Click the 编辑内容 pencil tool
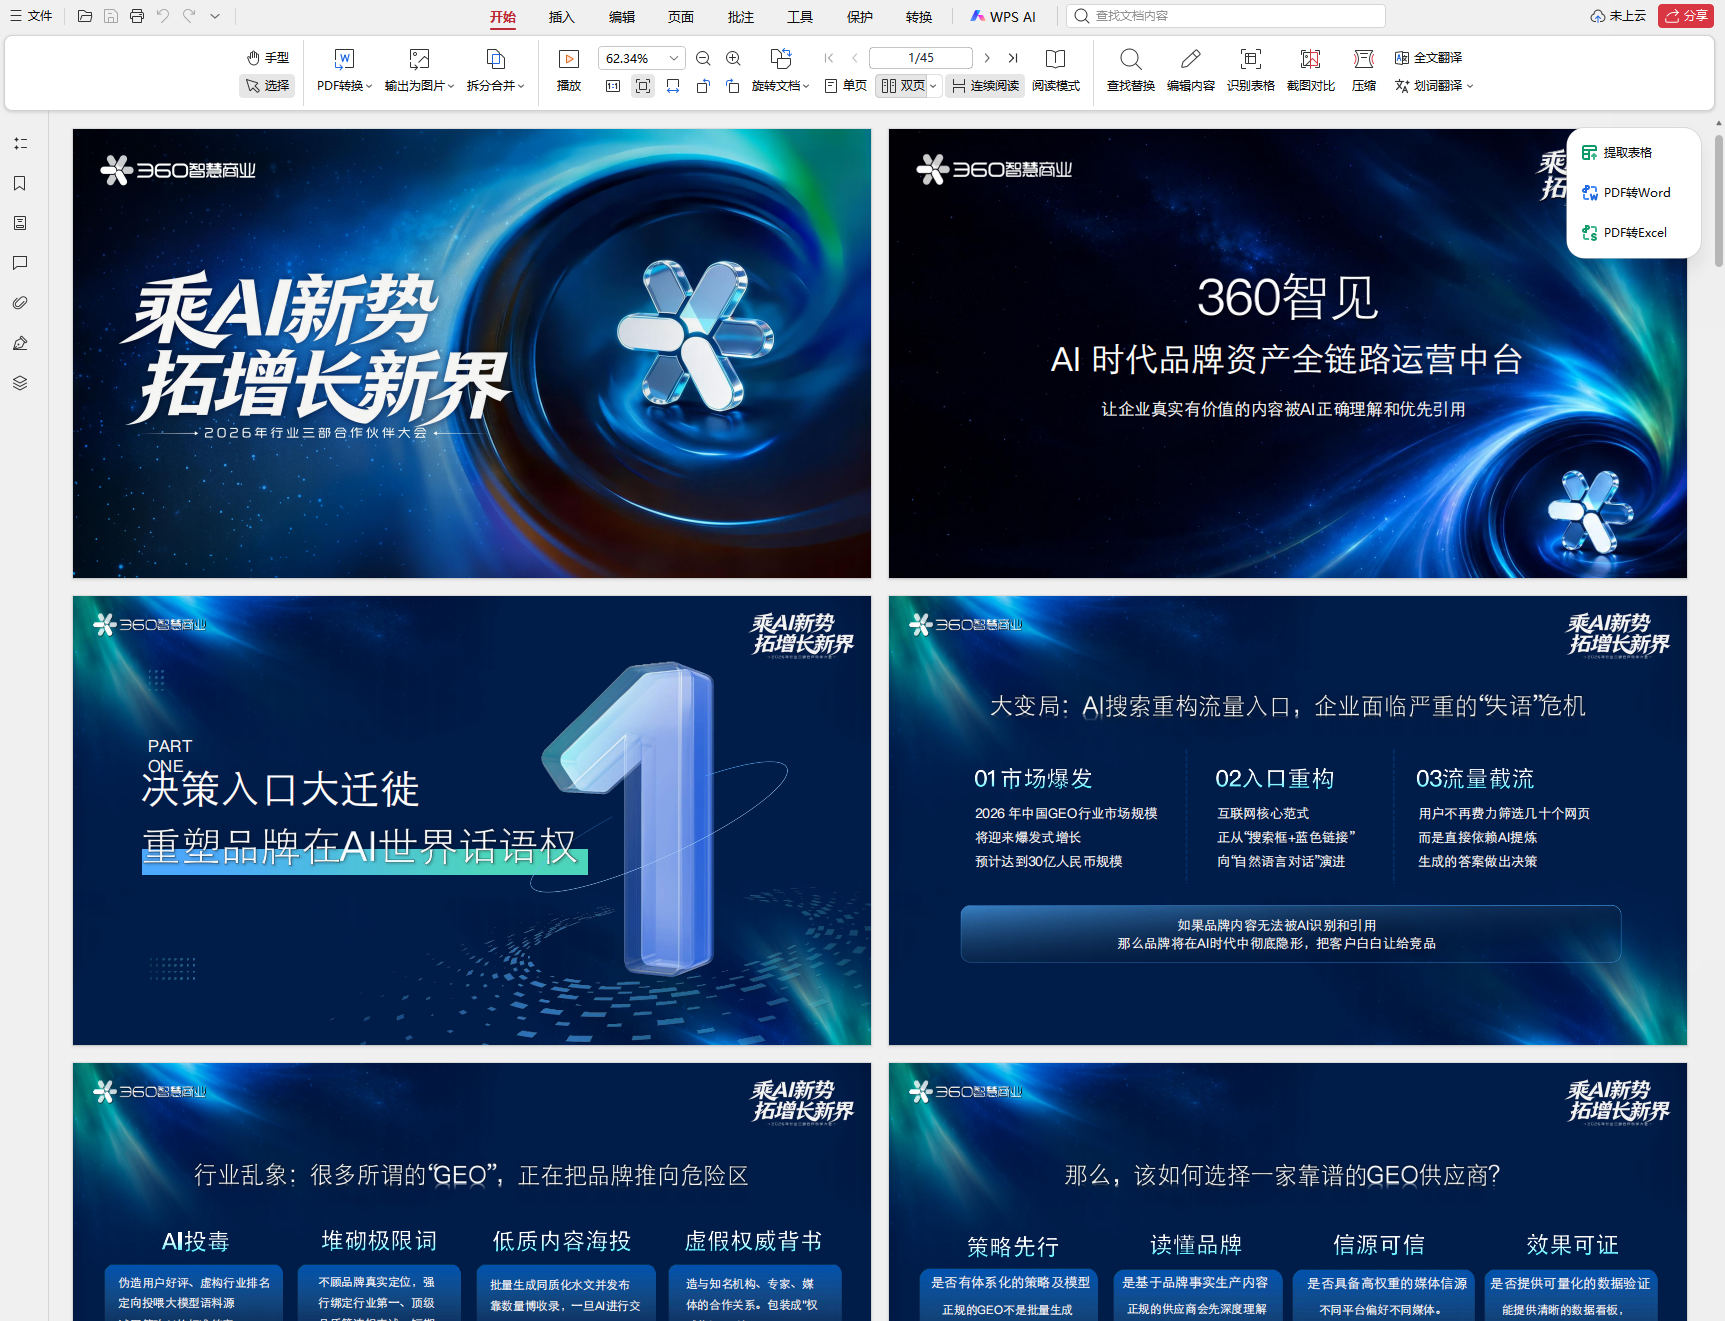The height and width of the screenshot is (1321, 1725). pyautogui.click(x=1191, y=72)
